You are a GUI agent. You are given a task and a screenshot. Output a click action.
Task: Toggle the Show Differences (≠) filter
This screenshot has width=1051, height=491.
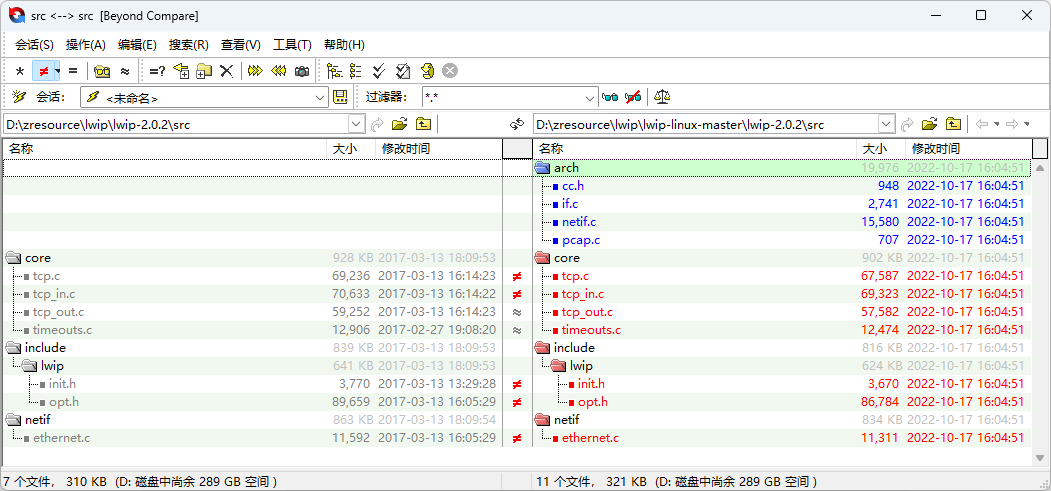[x=44, y=71]
